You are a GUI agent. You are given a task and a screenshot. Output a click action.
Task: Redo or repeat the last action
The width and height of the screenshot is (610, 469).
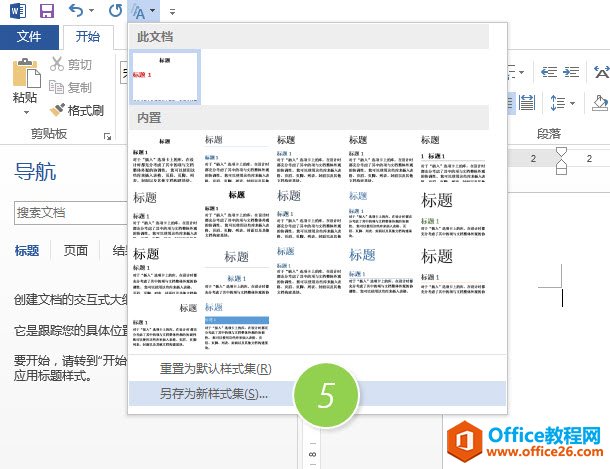coord(116,10)
